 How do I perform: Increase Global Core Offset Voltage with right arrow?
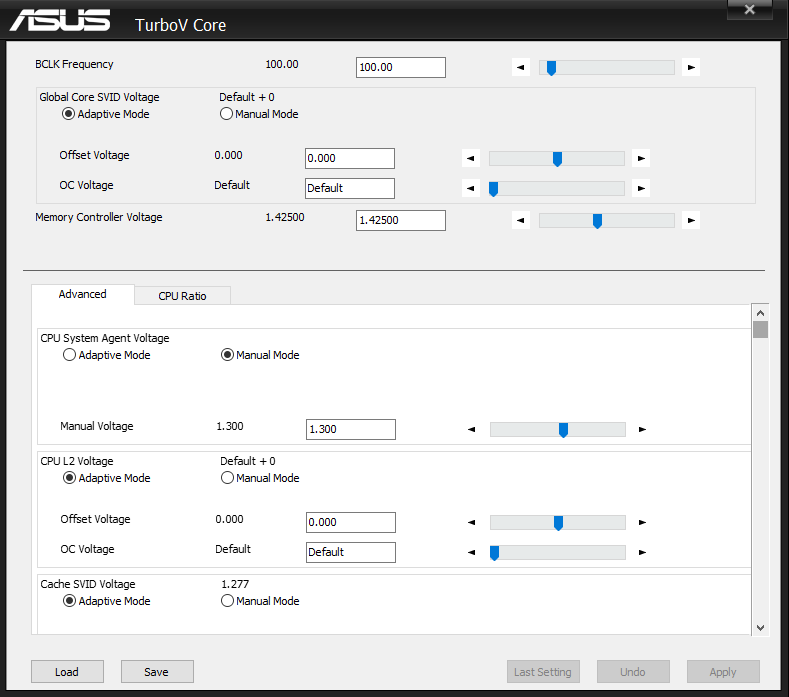pyautogui.click(x=642, y=158)
